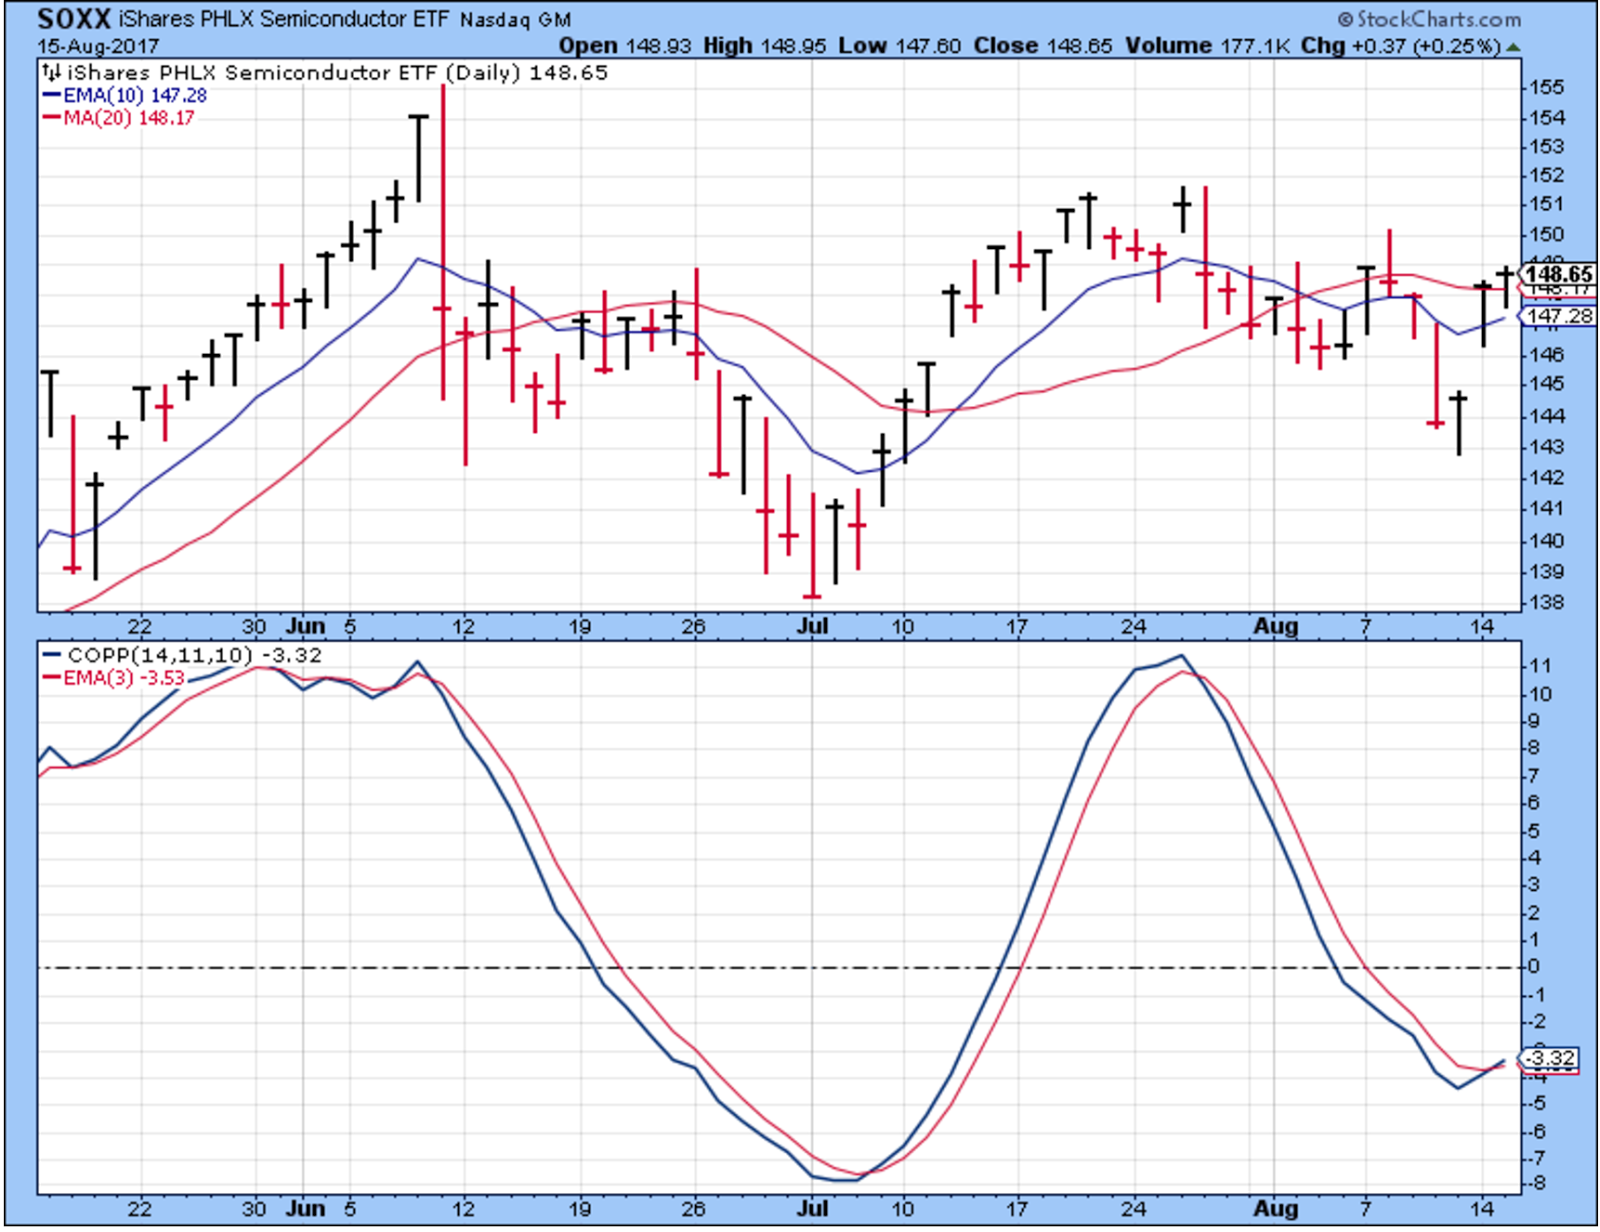Click the 11 label on the Coppock value axis

pos(1540,666)
